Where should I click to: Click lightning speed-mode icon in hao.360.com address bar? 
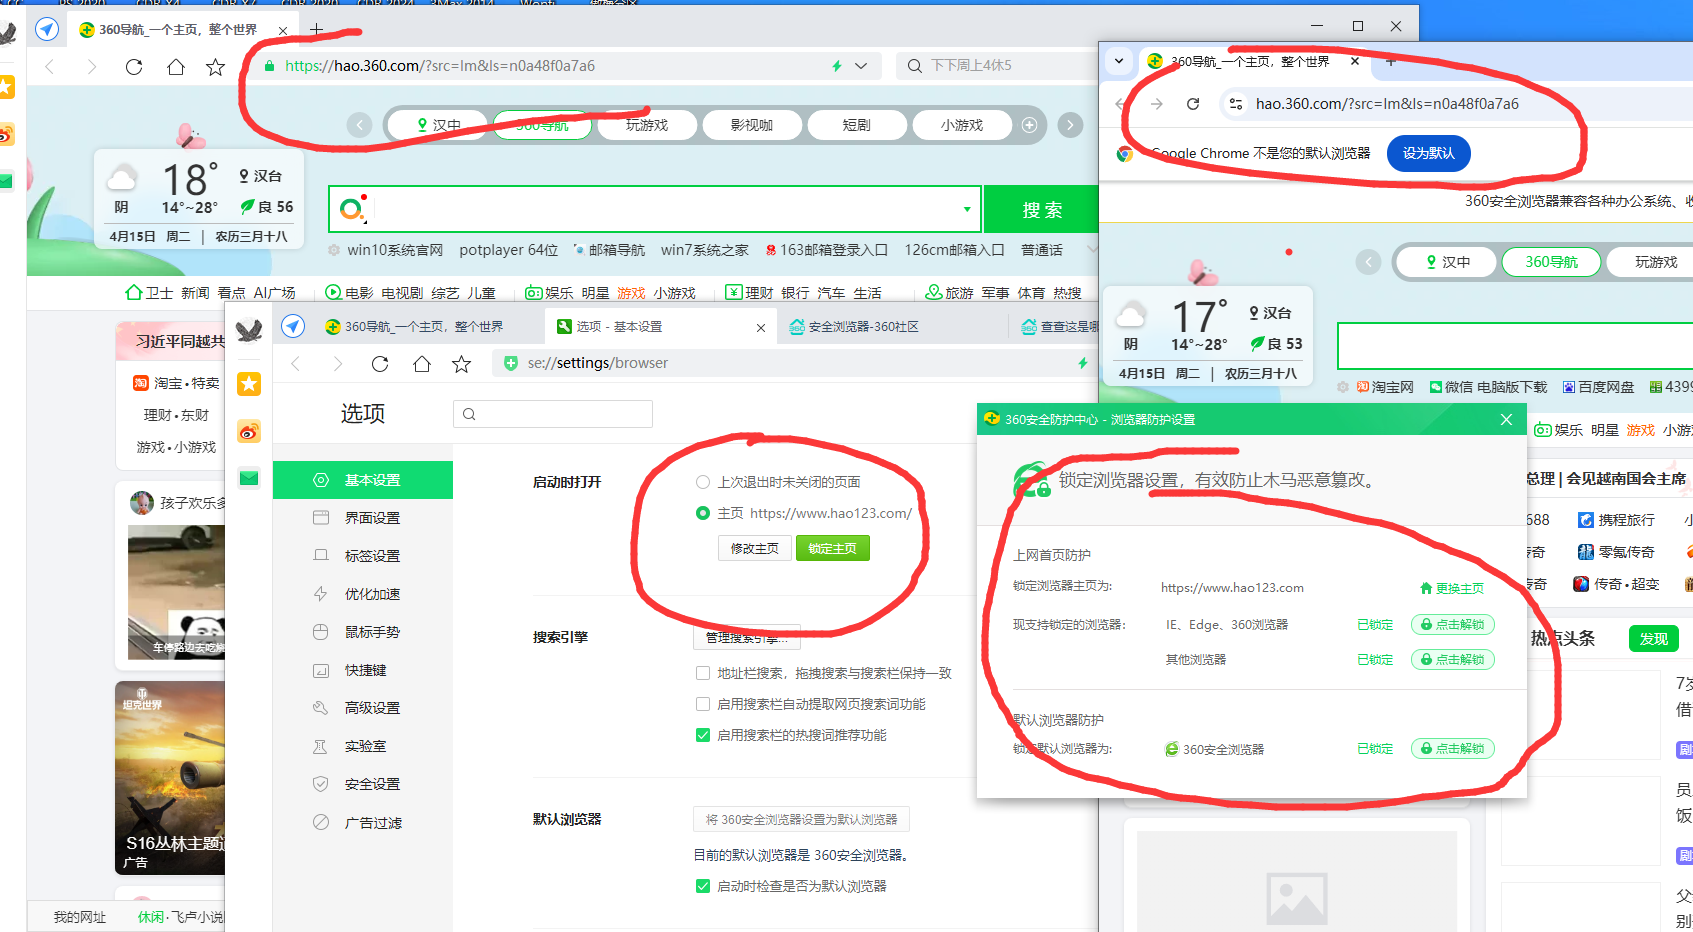point(837,66)
